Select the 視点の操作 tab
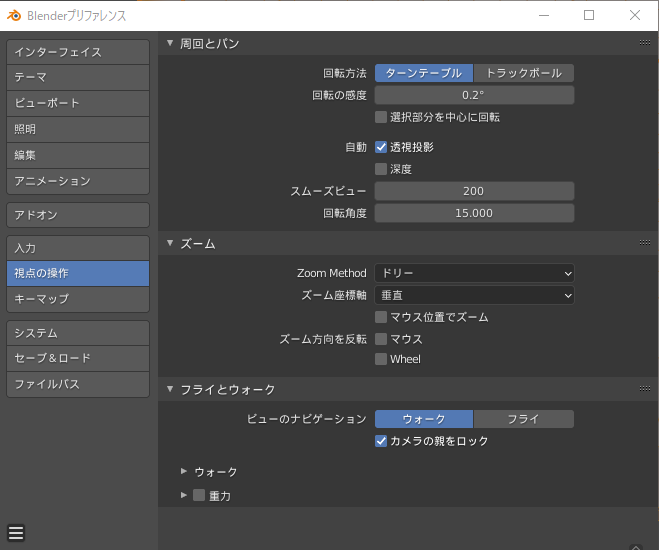This screenshot has width=659, height=550. (x=78, y=274)
